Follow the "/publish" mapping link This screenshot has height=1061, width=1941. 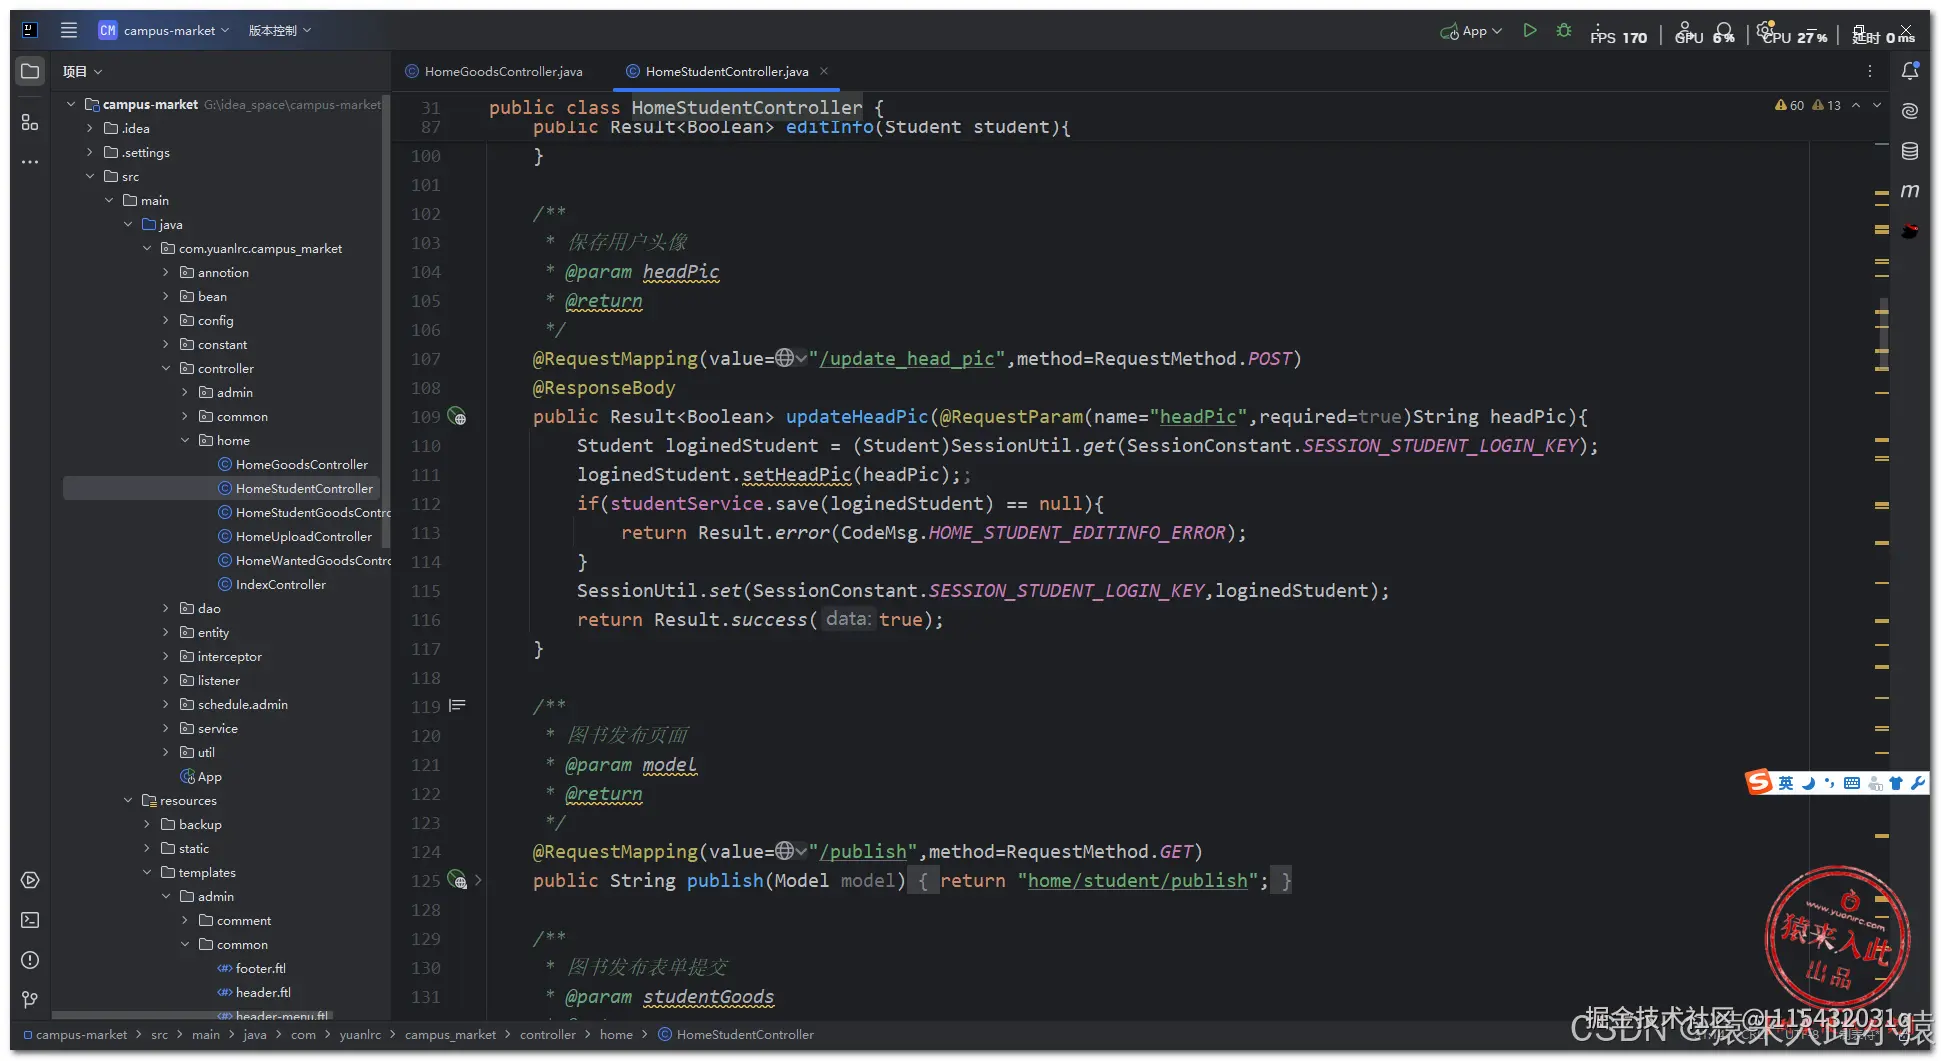863,851
